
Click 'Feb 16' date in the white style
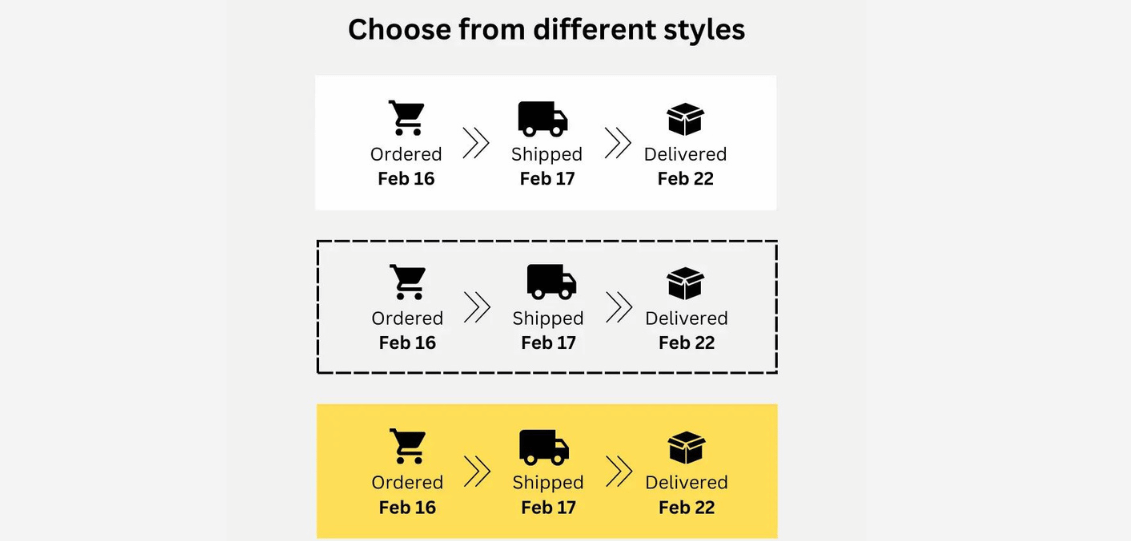pyautogui.click(x=406, y=179)
